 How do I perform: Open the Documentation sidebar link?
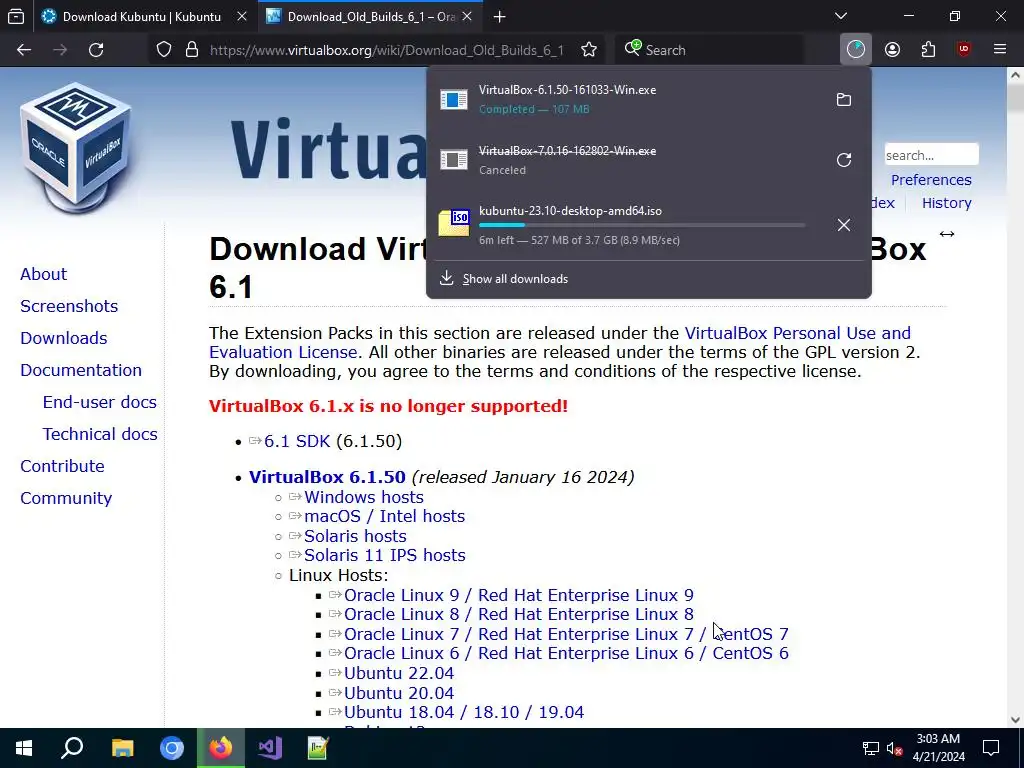point(80,370)
